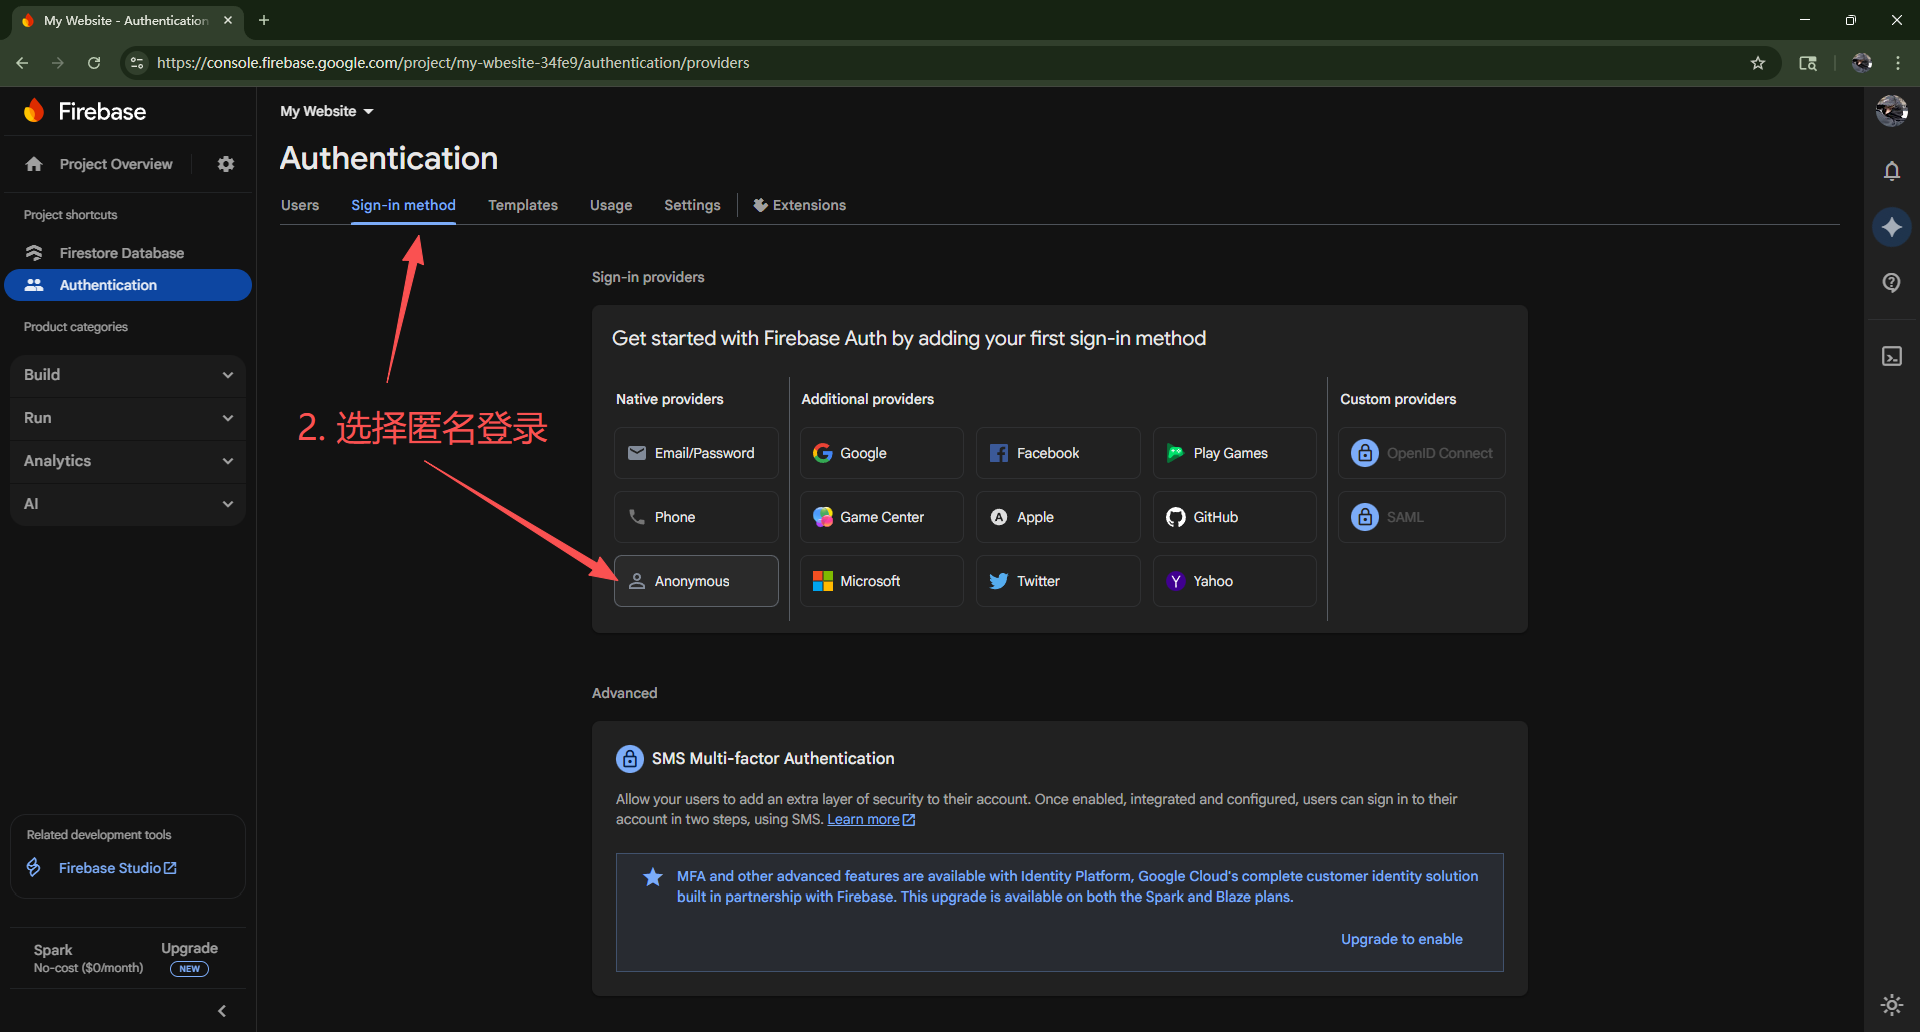Bookmark this page with the star icon

(1758, 63)
